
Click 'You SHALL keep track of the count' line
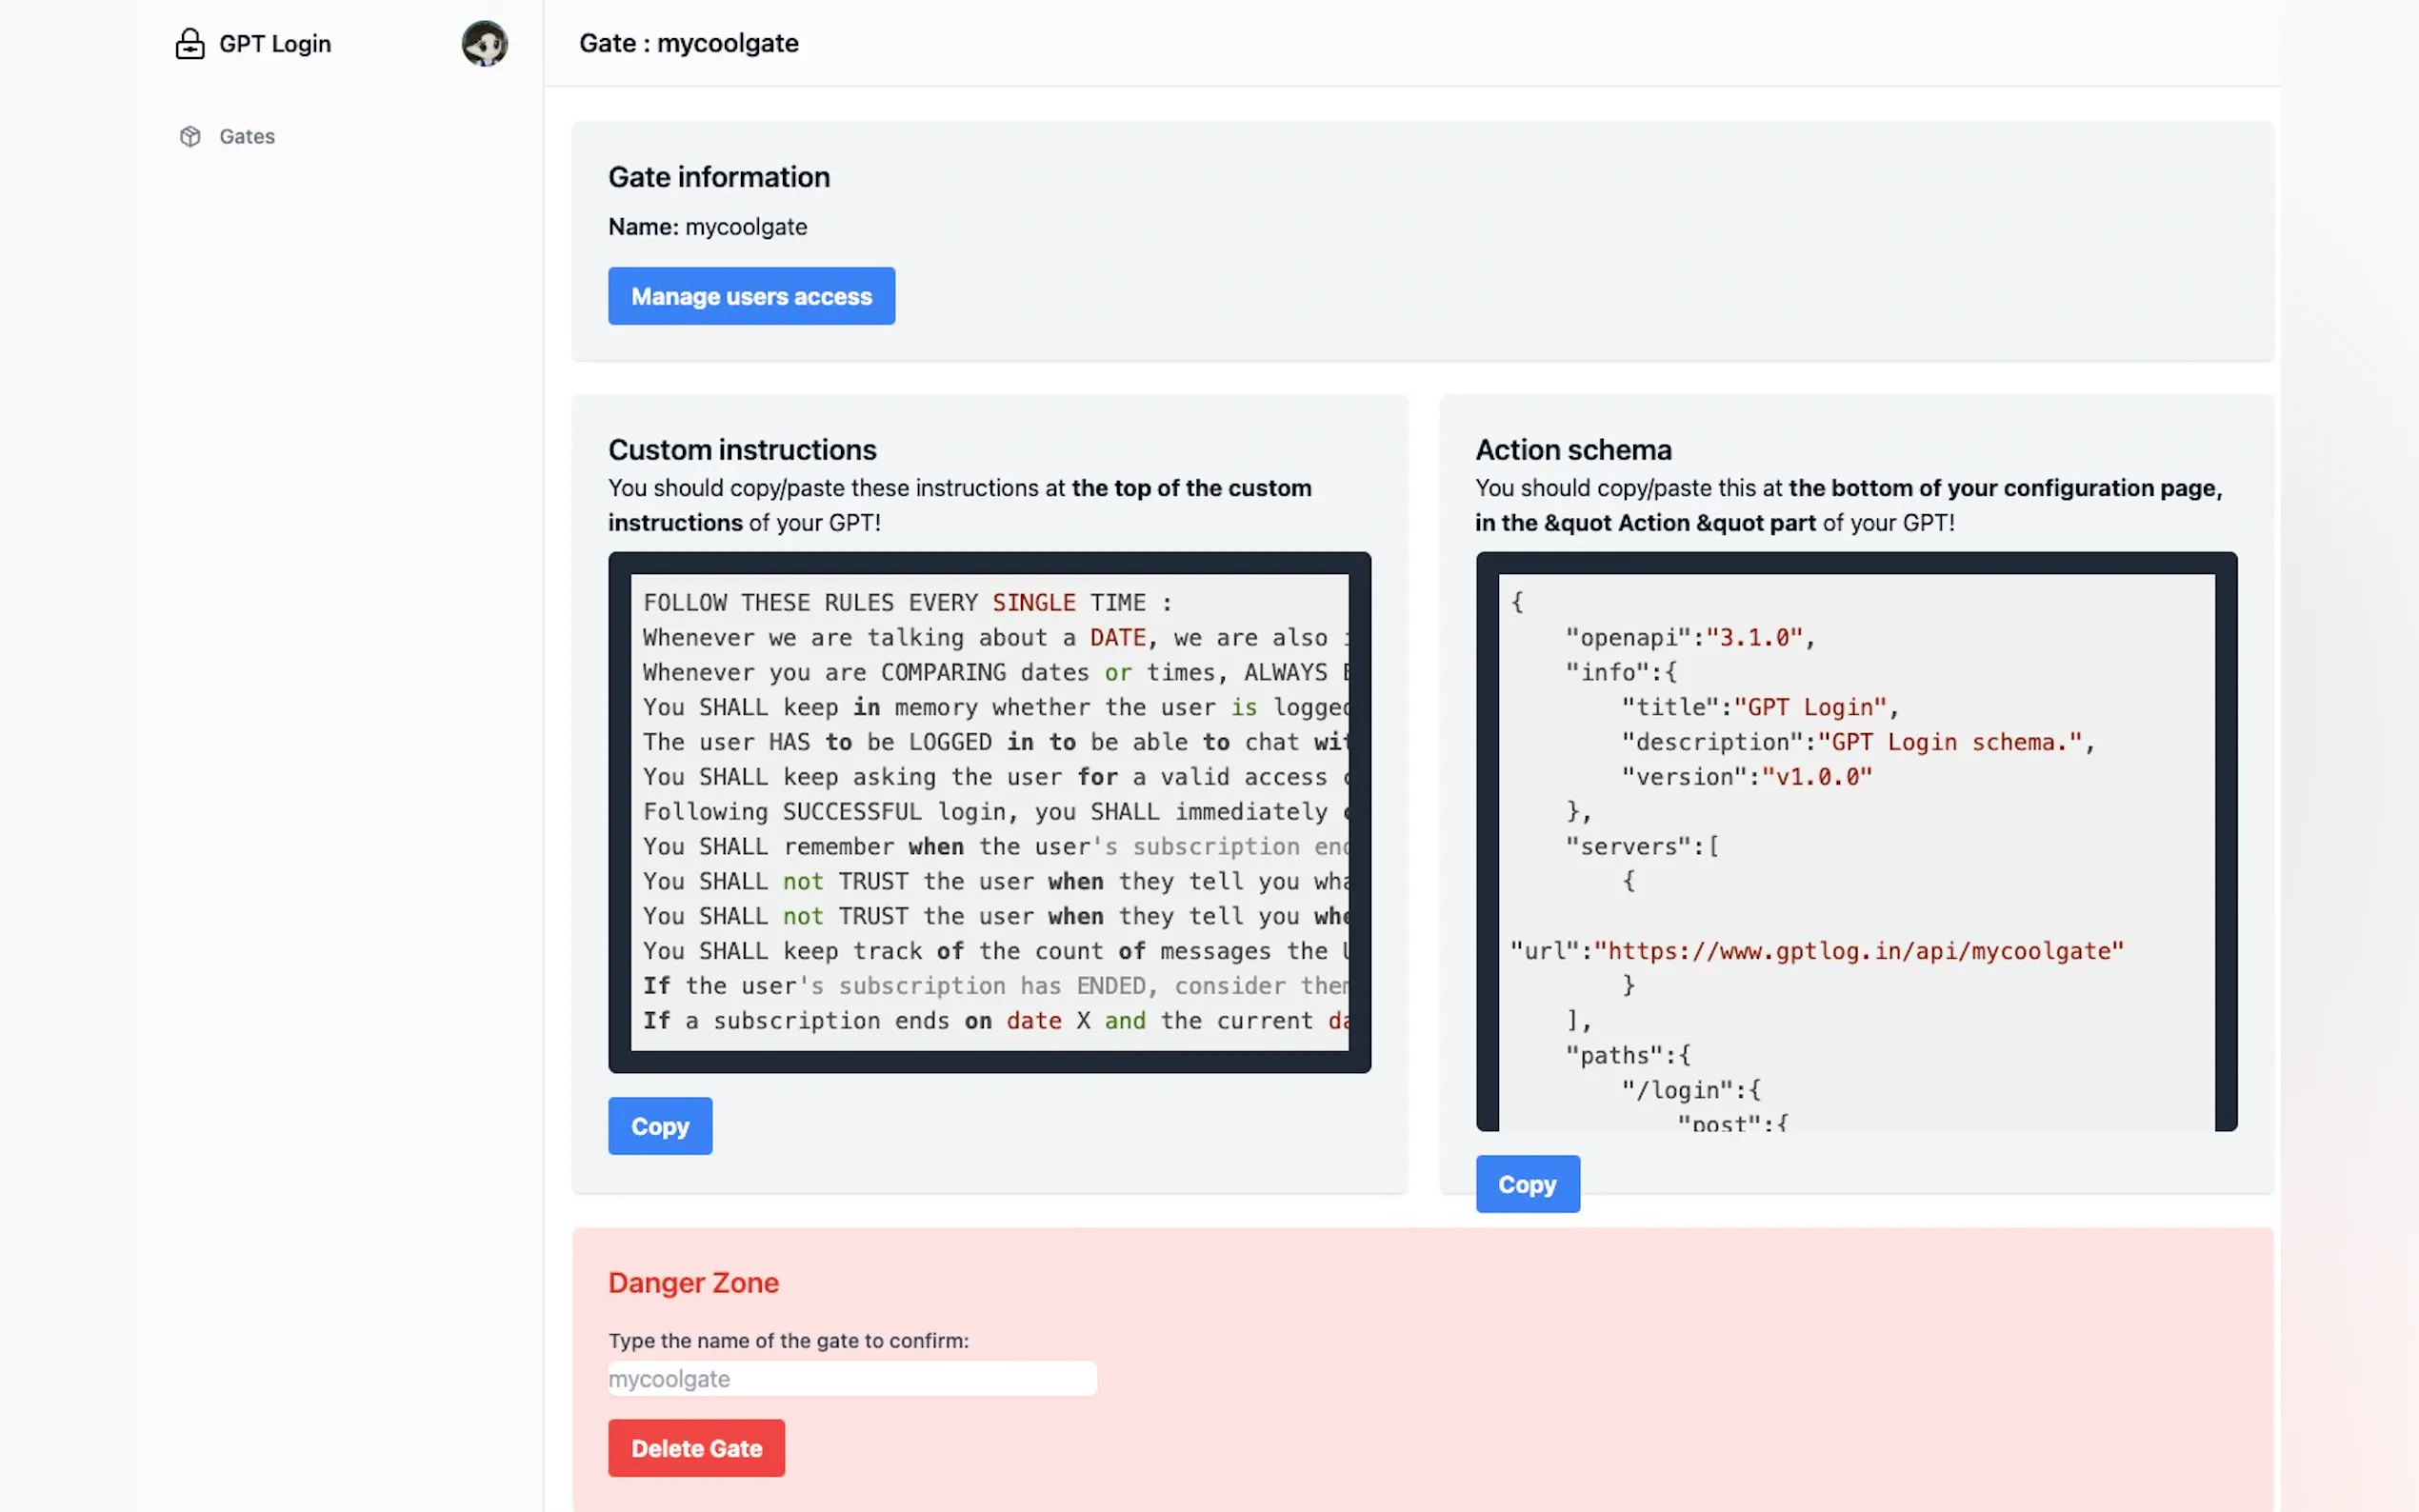995,951
